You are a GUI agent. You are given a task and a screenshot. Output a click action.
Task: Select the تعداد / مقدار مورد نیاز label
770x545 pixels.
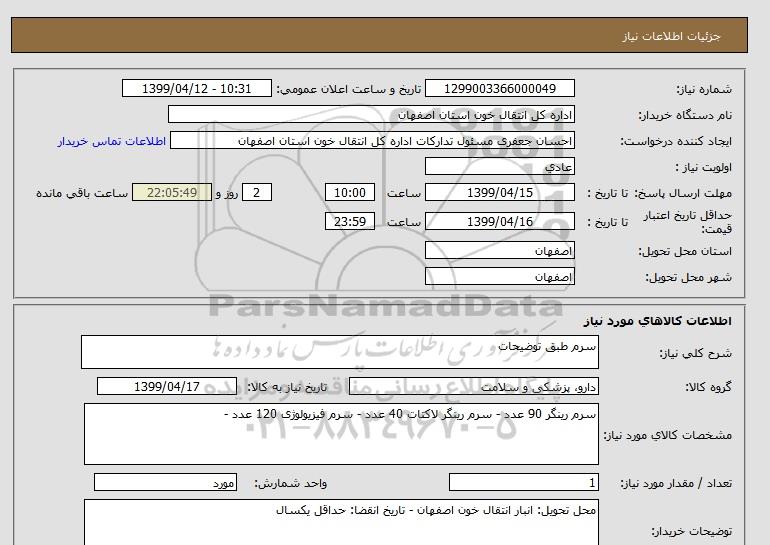pyautogui.click(x=676, y=484)
